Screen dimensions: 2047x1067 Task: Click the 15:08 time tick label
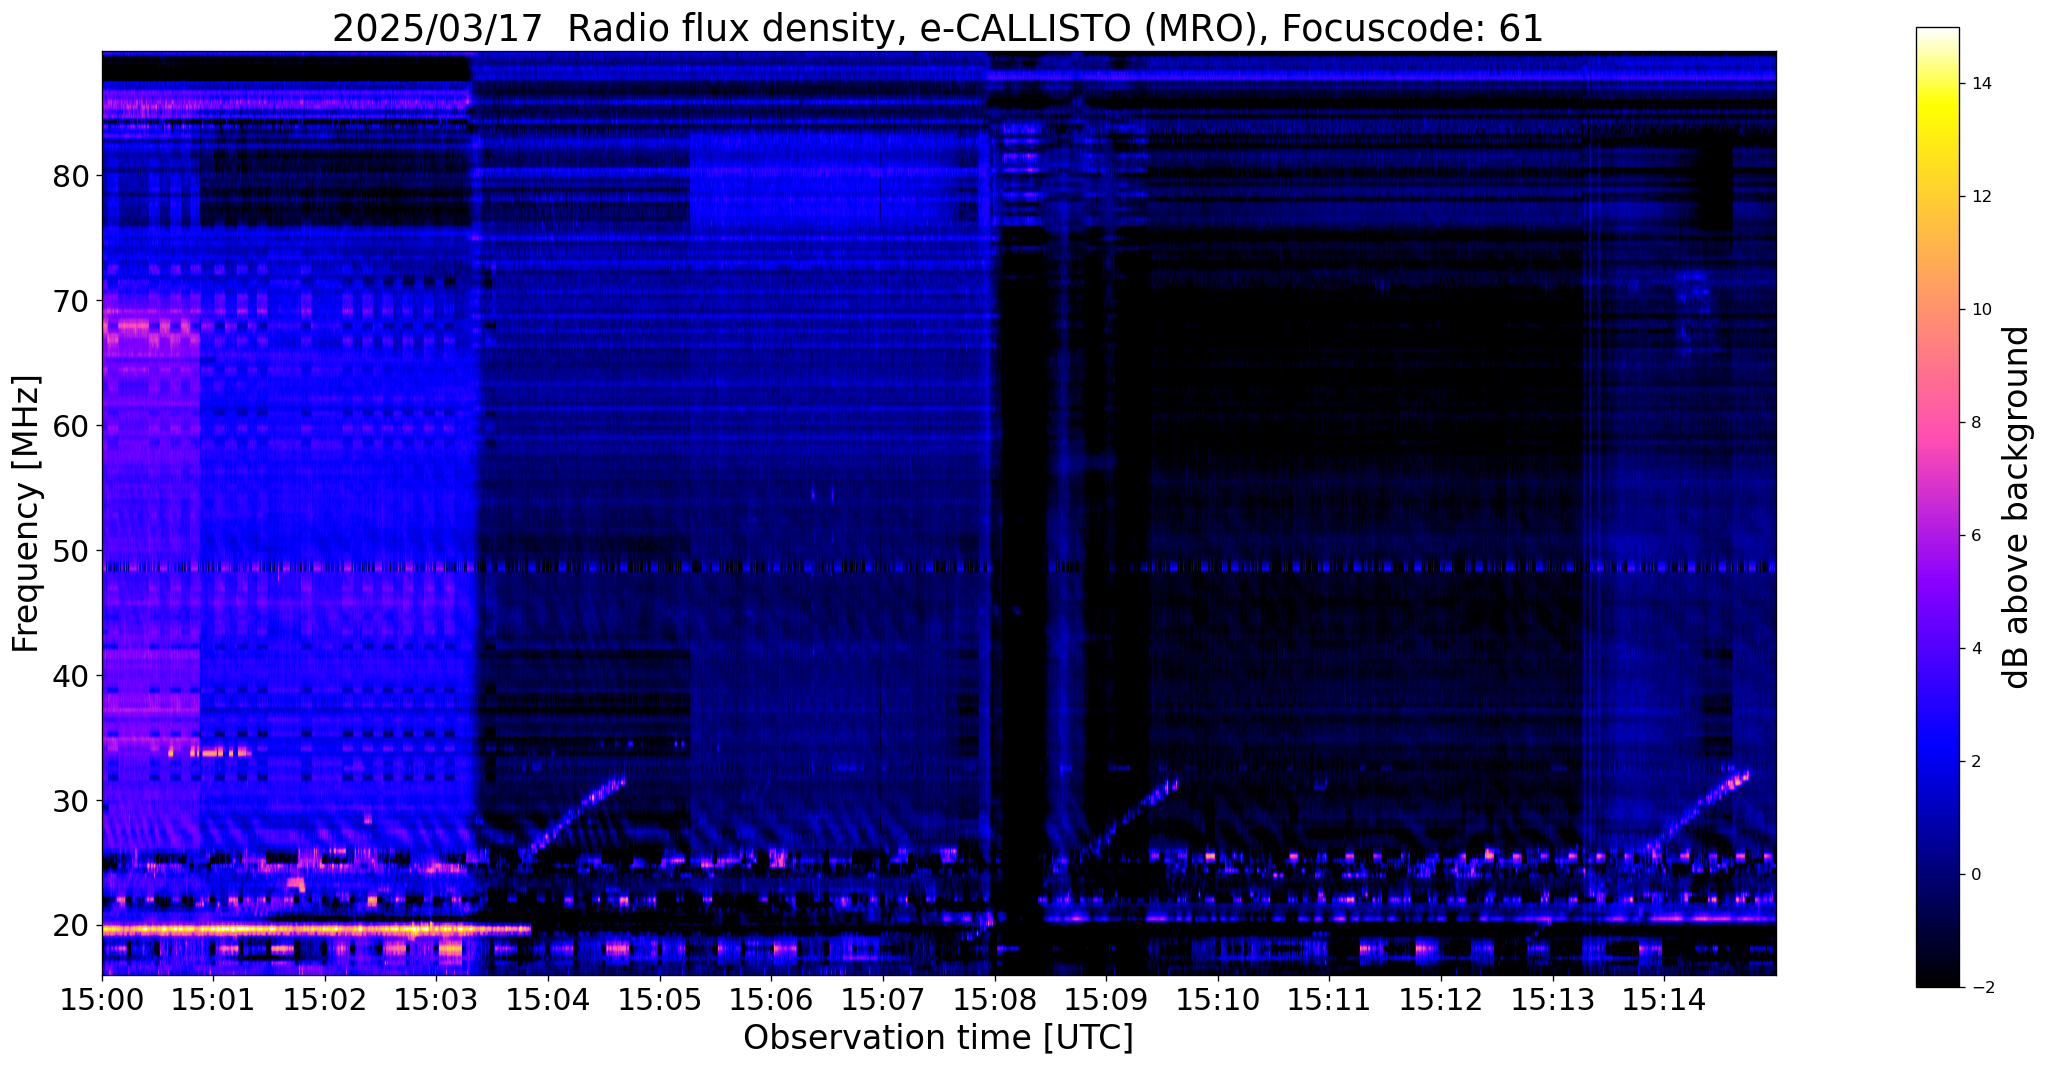tap(994, 999)
